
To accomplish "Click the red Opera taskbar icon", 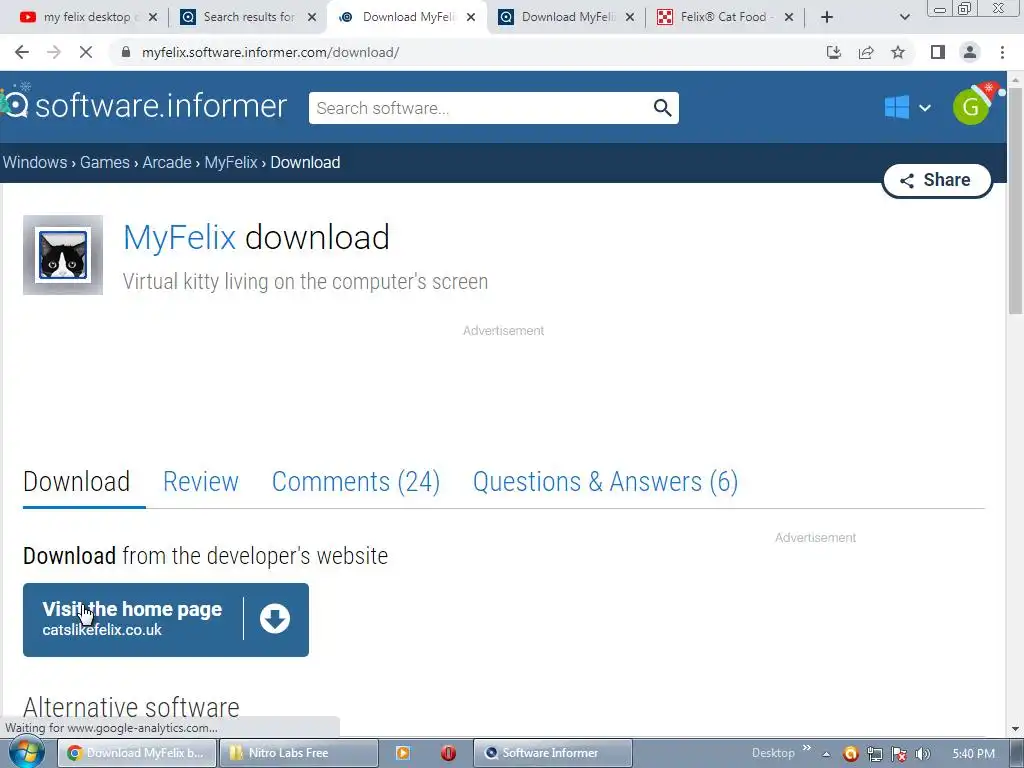I will coord(448,753).
